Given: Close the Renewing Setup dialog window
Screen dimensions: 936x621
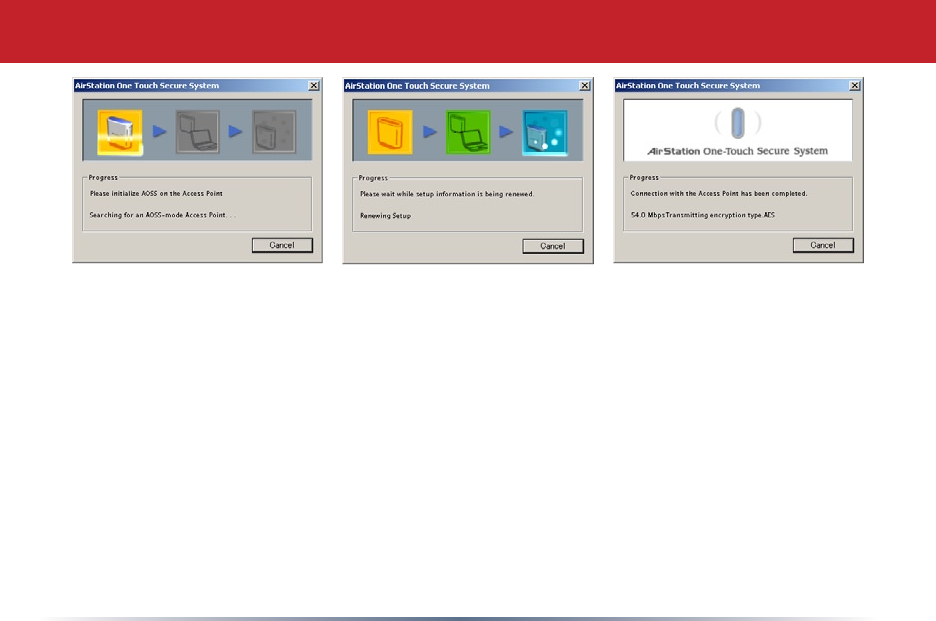Looking at the screenshot, I should 584,86.
